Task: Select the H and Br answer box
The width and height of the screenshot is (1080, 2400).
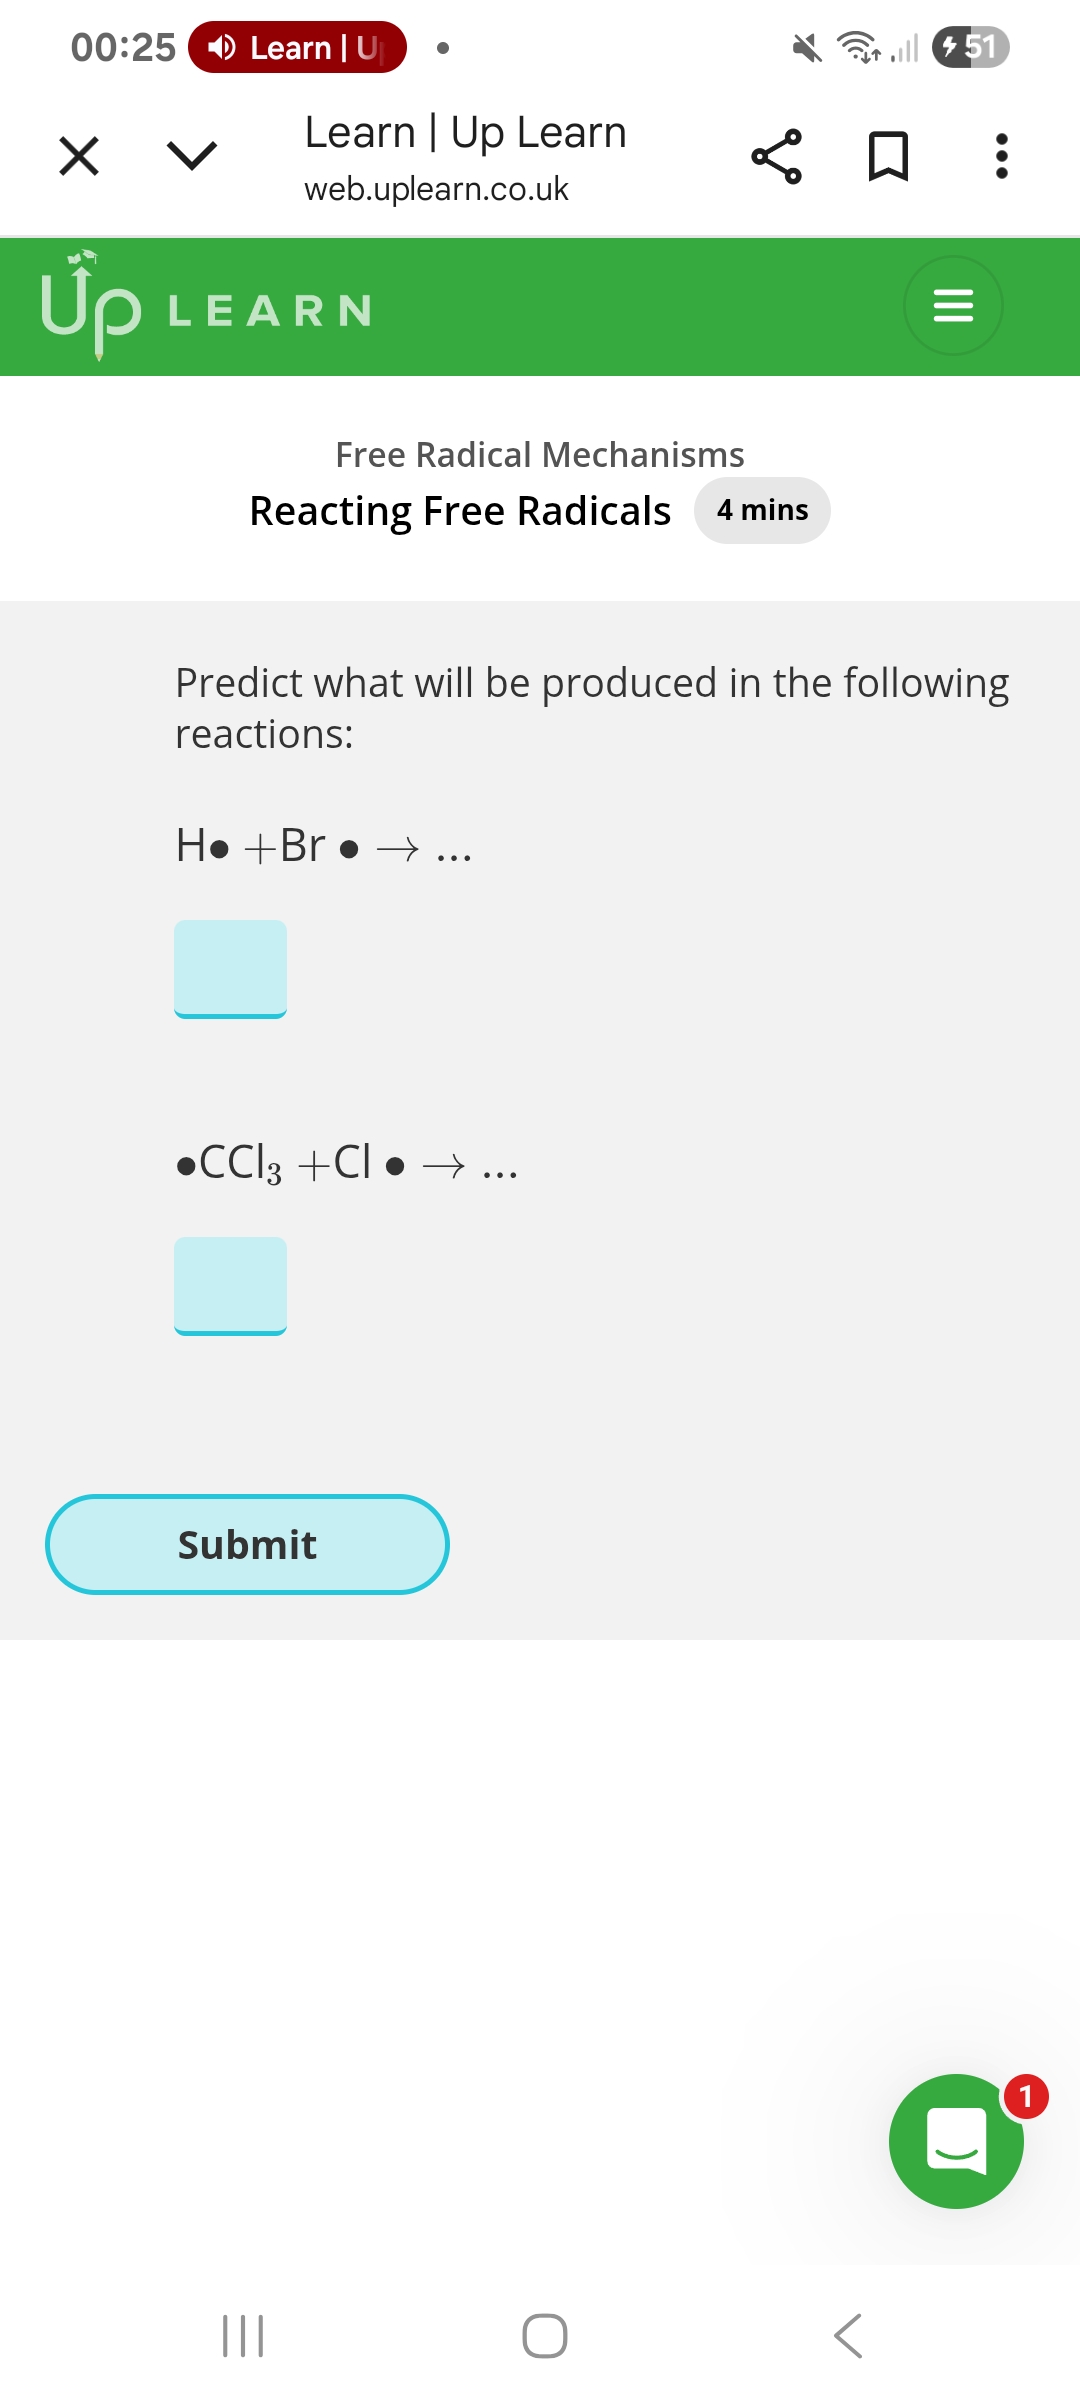Action: point(231,969)
